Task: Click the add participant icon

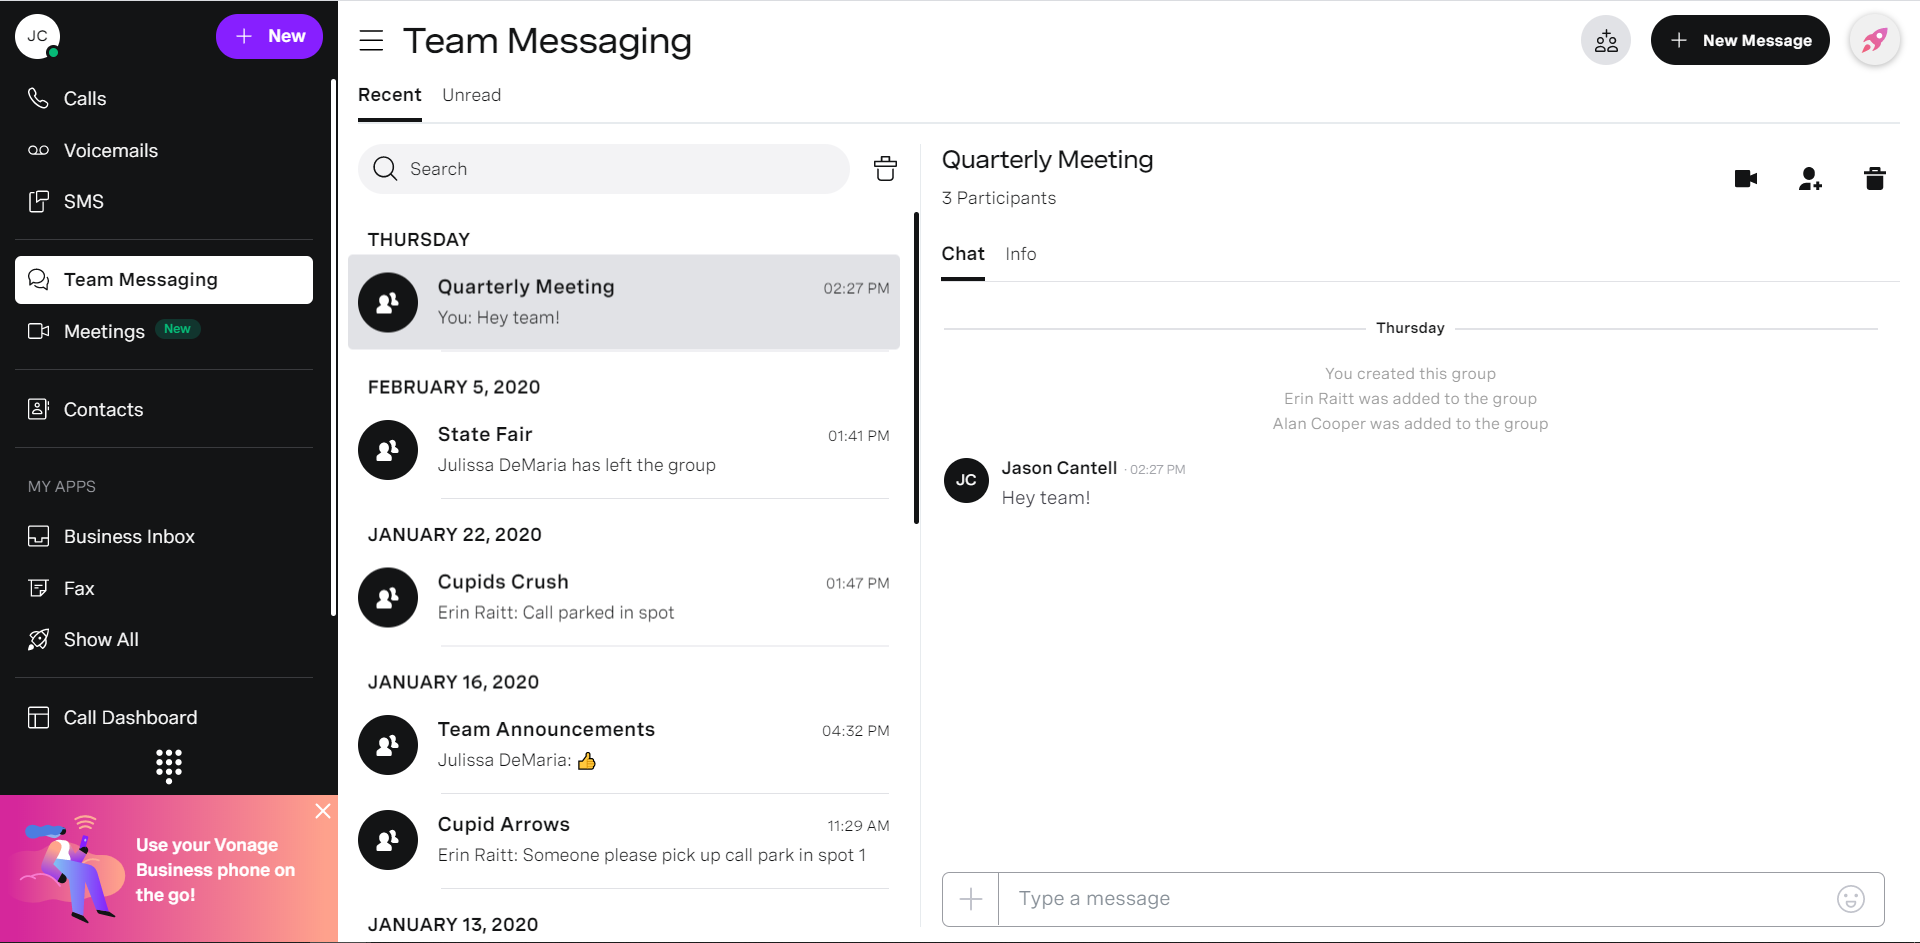Action: click(1810, 179)
